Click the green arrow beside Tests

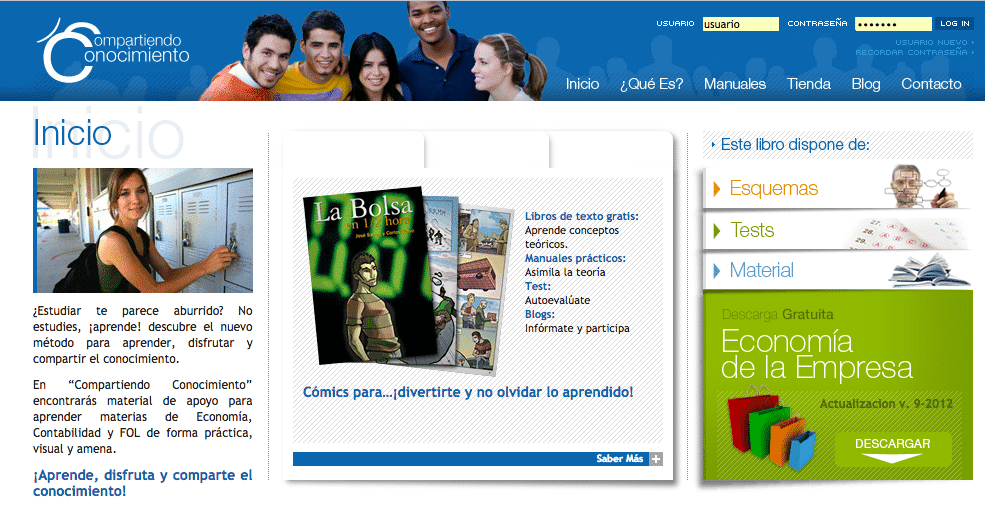pos(717,231)
